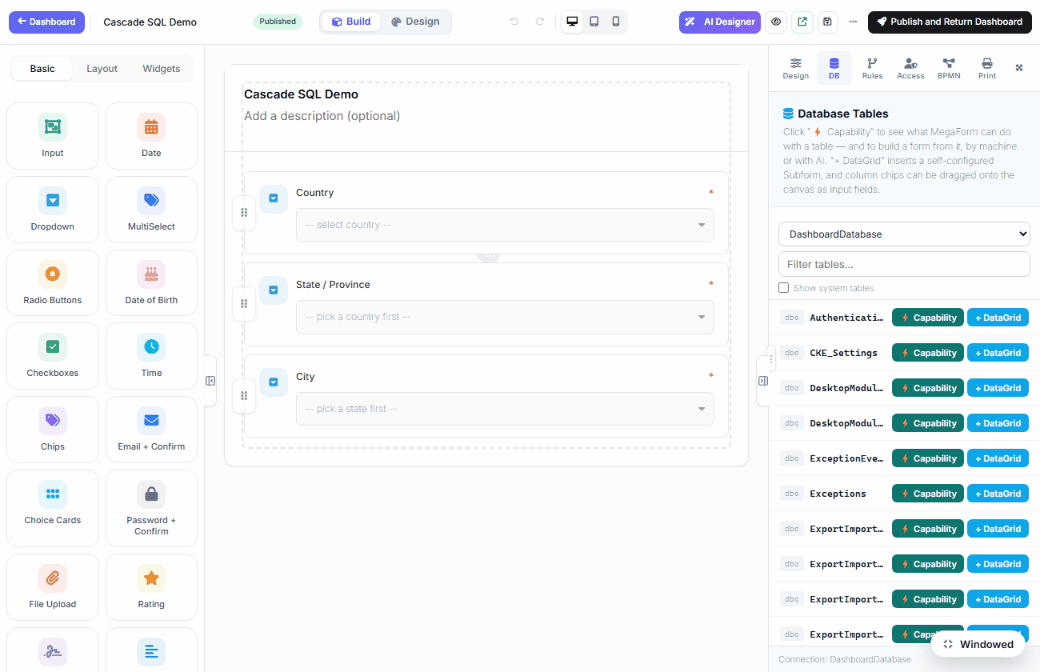This screenshot has width=1040, height=672.
Task: Select the Exceptions table name
Action: click(838, 494)
